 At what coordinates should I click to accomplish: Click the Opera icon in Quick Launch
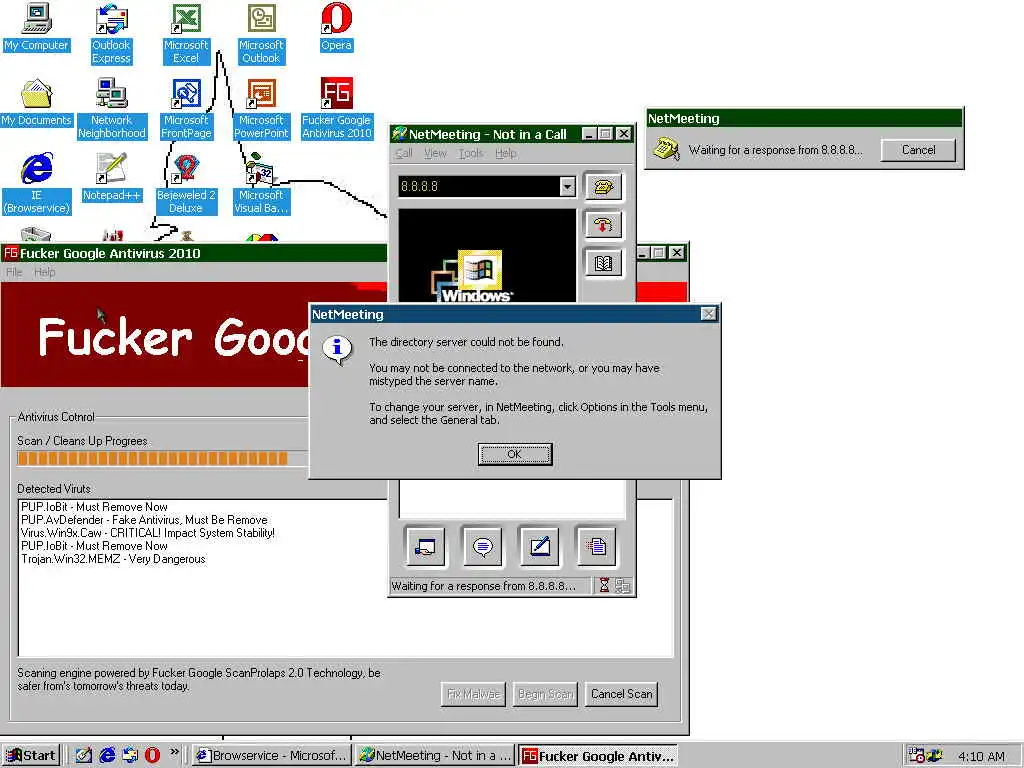(152, 755)
